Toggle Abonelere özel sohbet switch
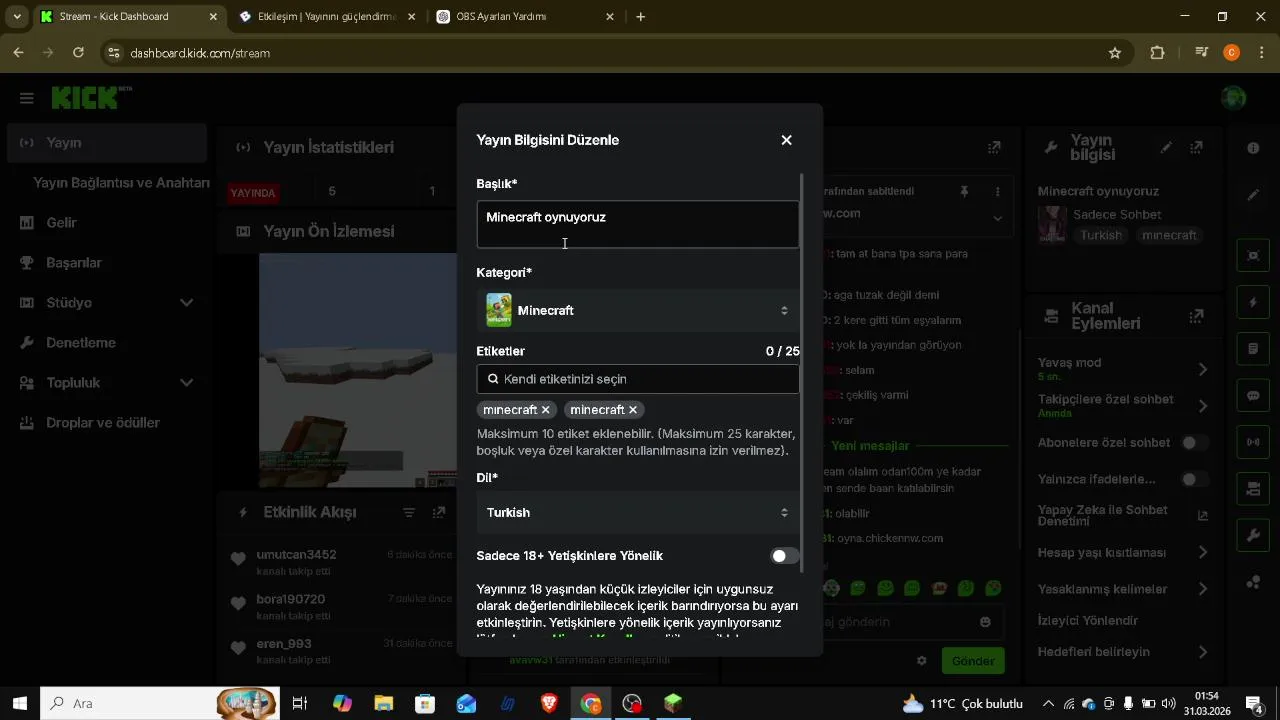The image size is (1280, 720). (1194, 443)
